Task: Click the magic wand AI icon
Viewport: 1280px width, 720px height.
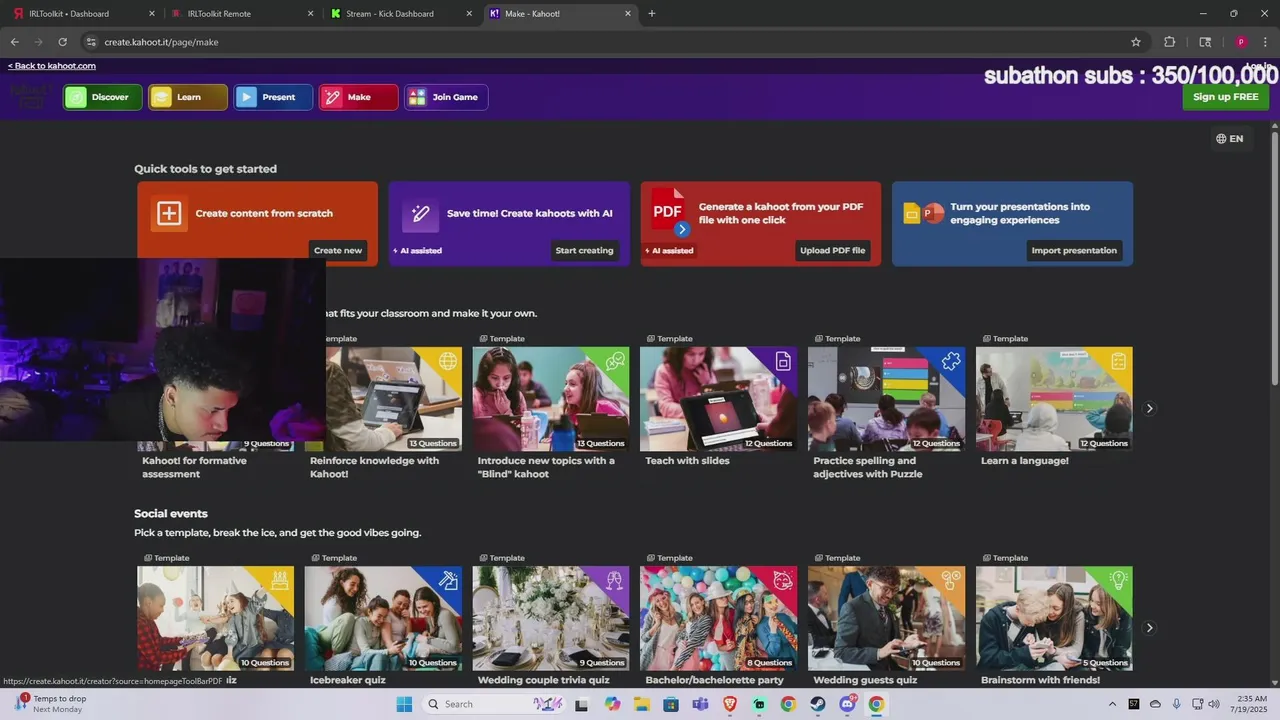Action: click(420, 213)
